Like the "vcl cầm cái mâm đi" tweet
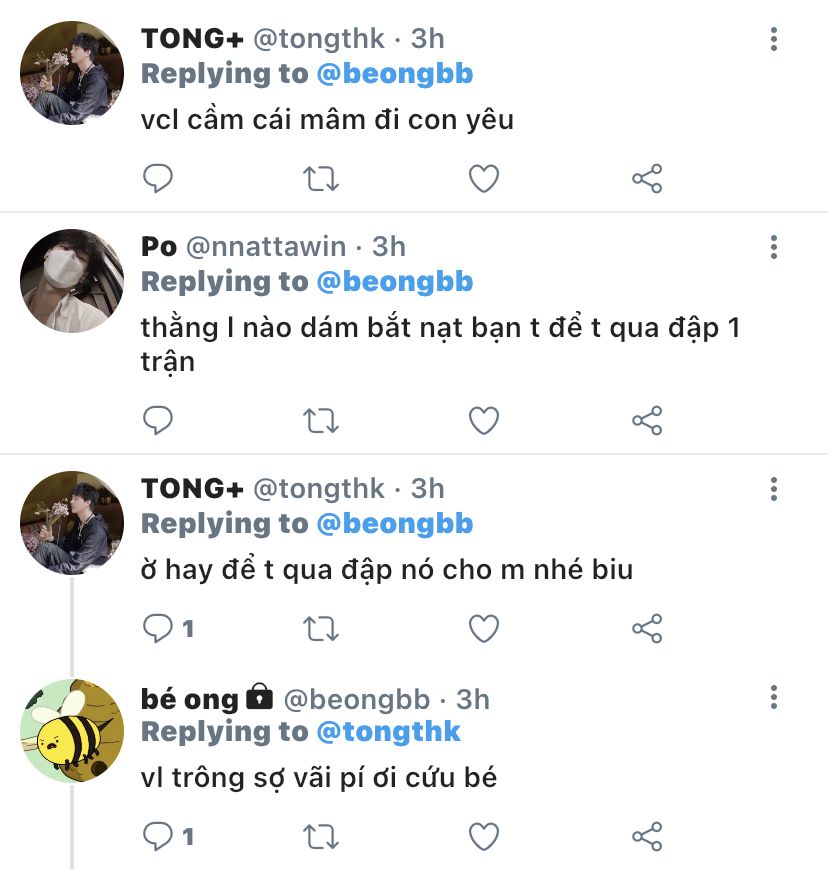Image resolution: width=828 pixels, height=869 pixels. [484, 179]
